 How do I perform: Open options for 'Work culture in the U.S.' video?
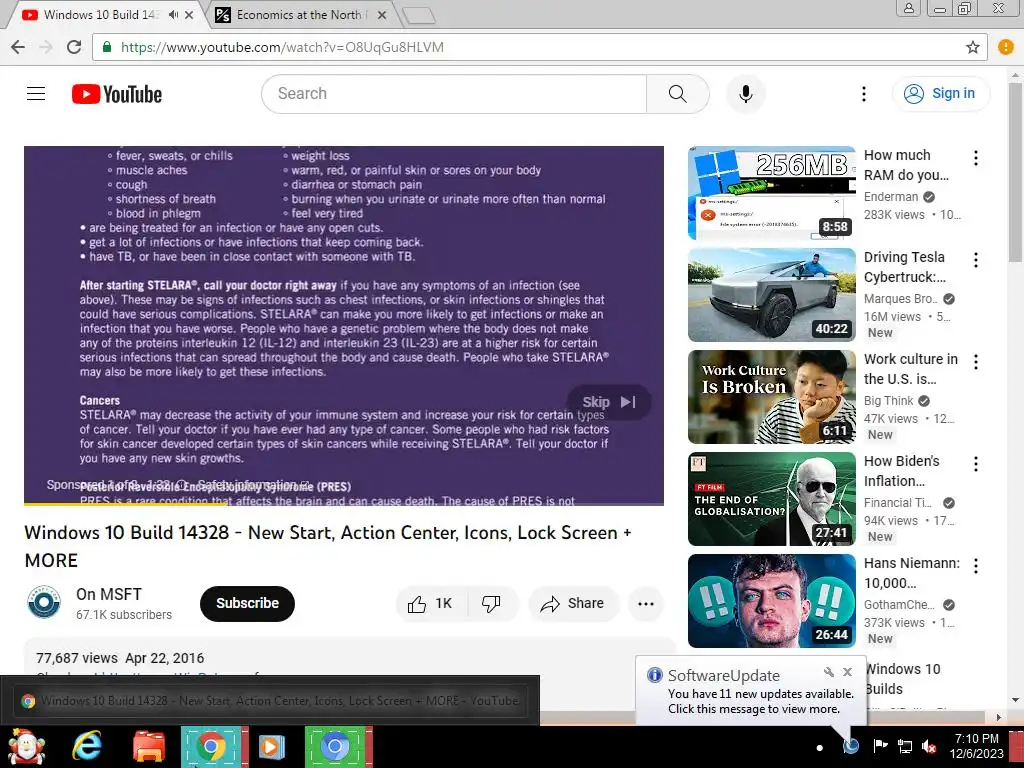(x=976, y=362)
